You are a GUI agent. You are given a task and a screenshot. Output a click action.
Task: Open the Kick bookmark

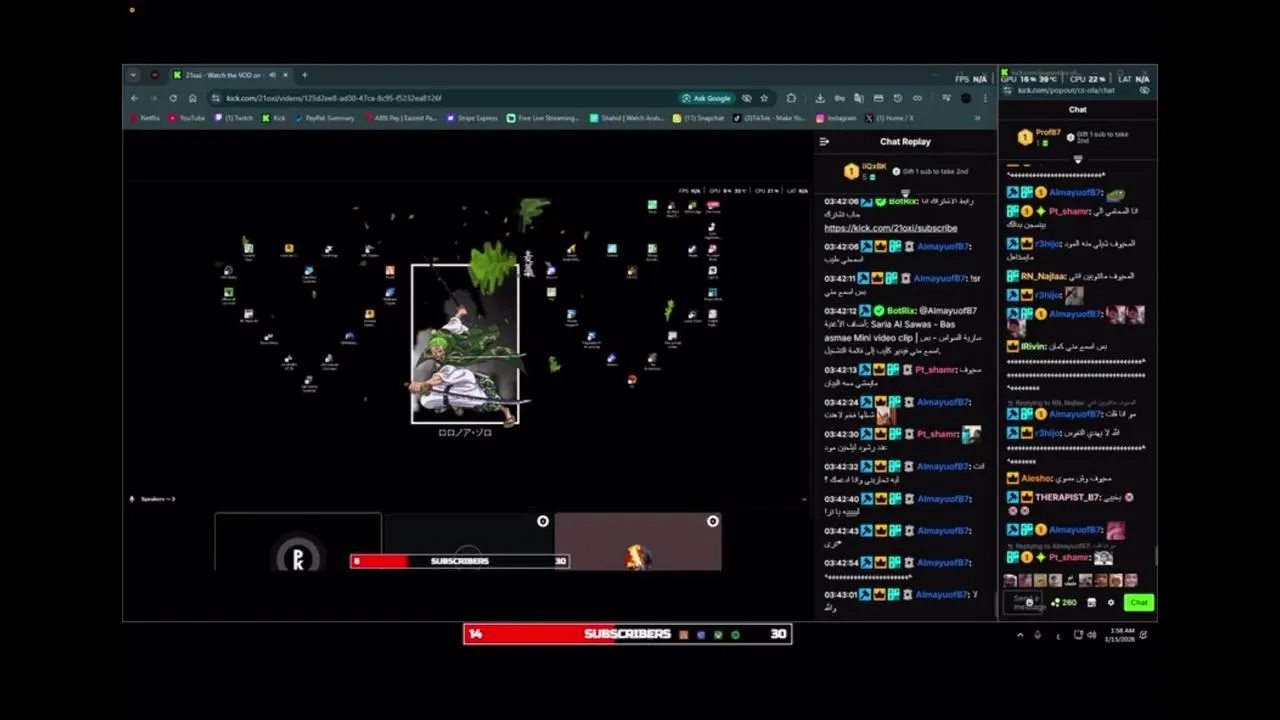coord(274,118)
